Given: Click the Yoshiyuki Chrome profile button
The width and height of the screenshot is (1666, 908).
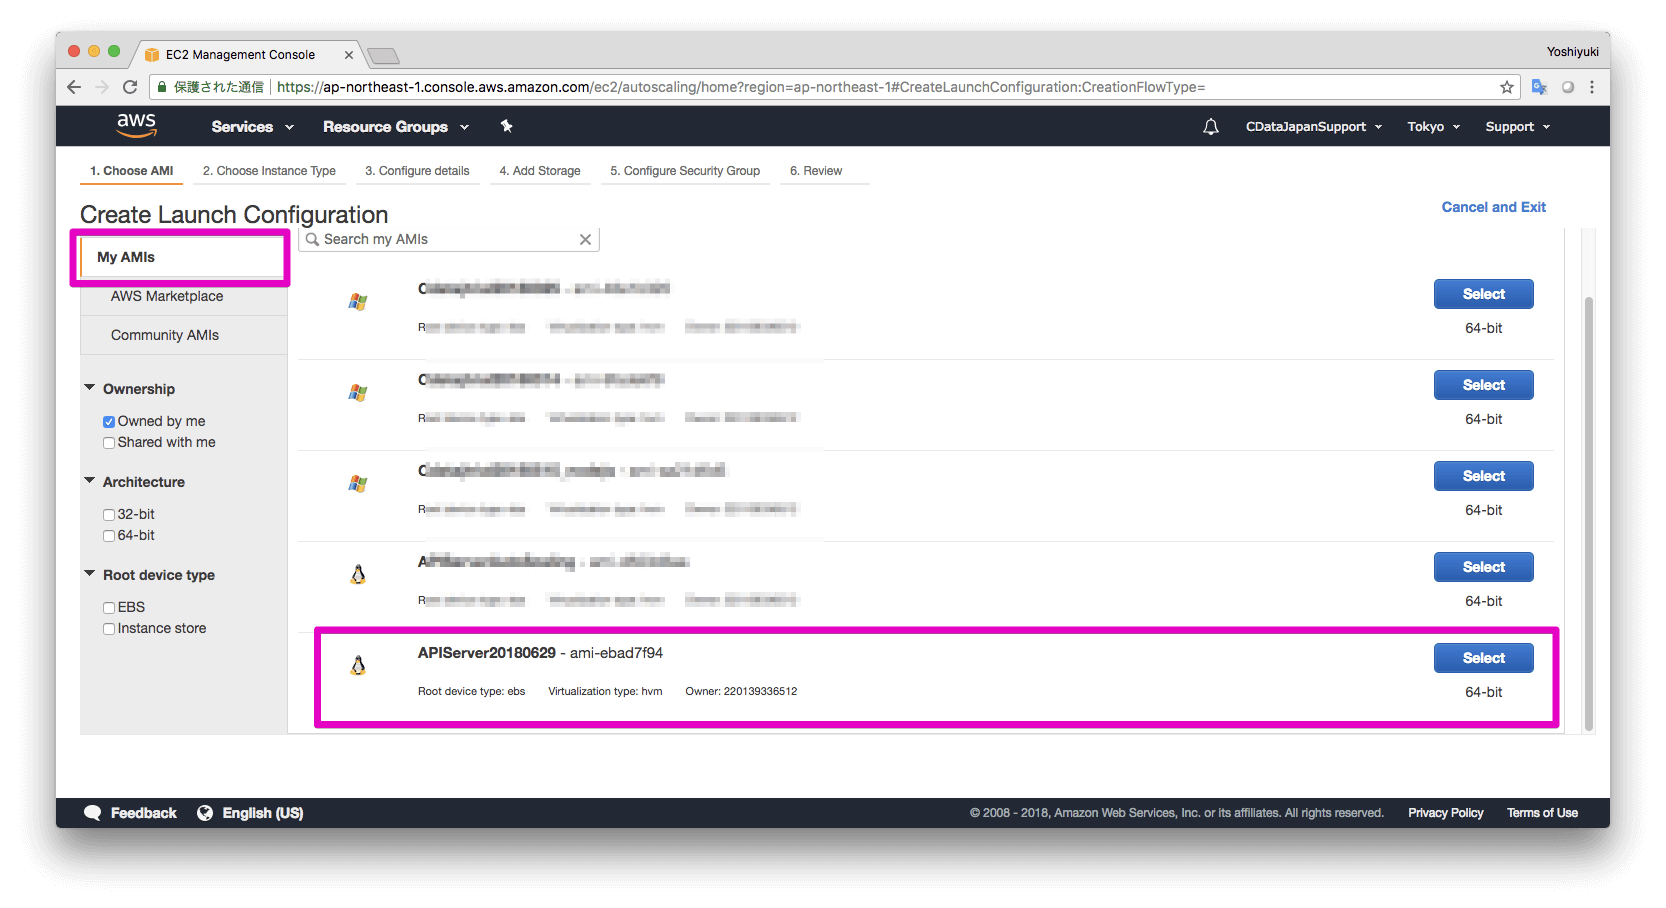Looking at the screenshot, I should pos(1573,52).
